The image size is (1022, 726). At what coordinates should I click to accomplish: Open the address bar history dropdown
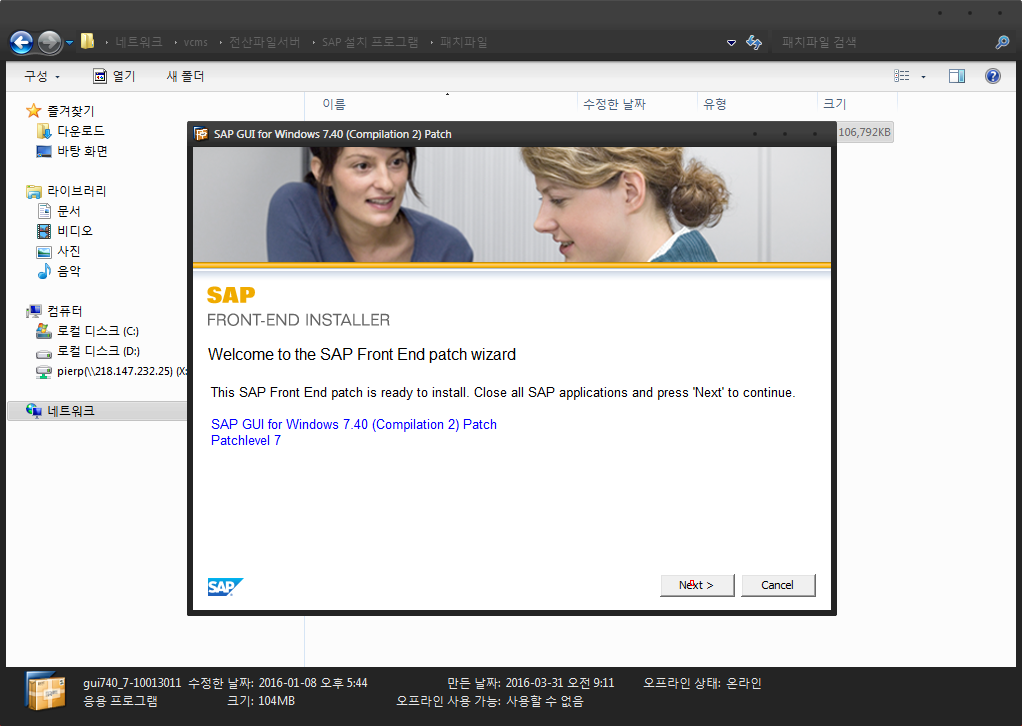[731, 42]
